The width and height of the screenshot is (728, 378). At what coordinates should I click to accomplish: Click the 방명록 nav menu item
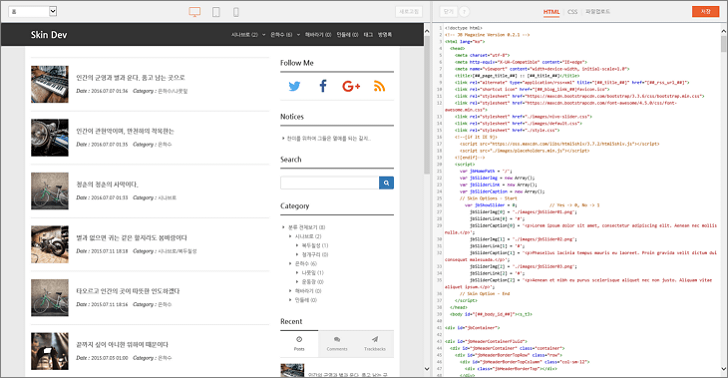coord(385,35)
